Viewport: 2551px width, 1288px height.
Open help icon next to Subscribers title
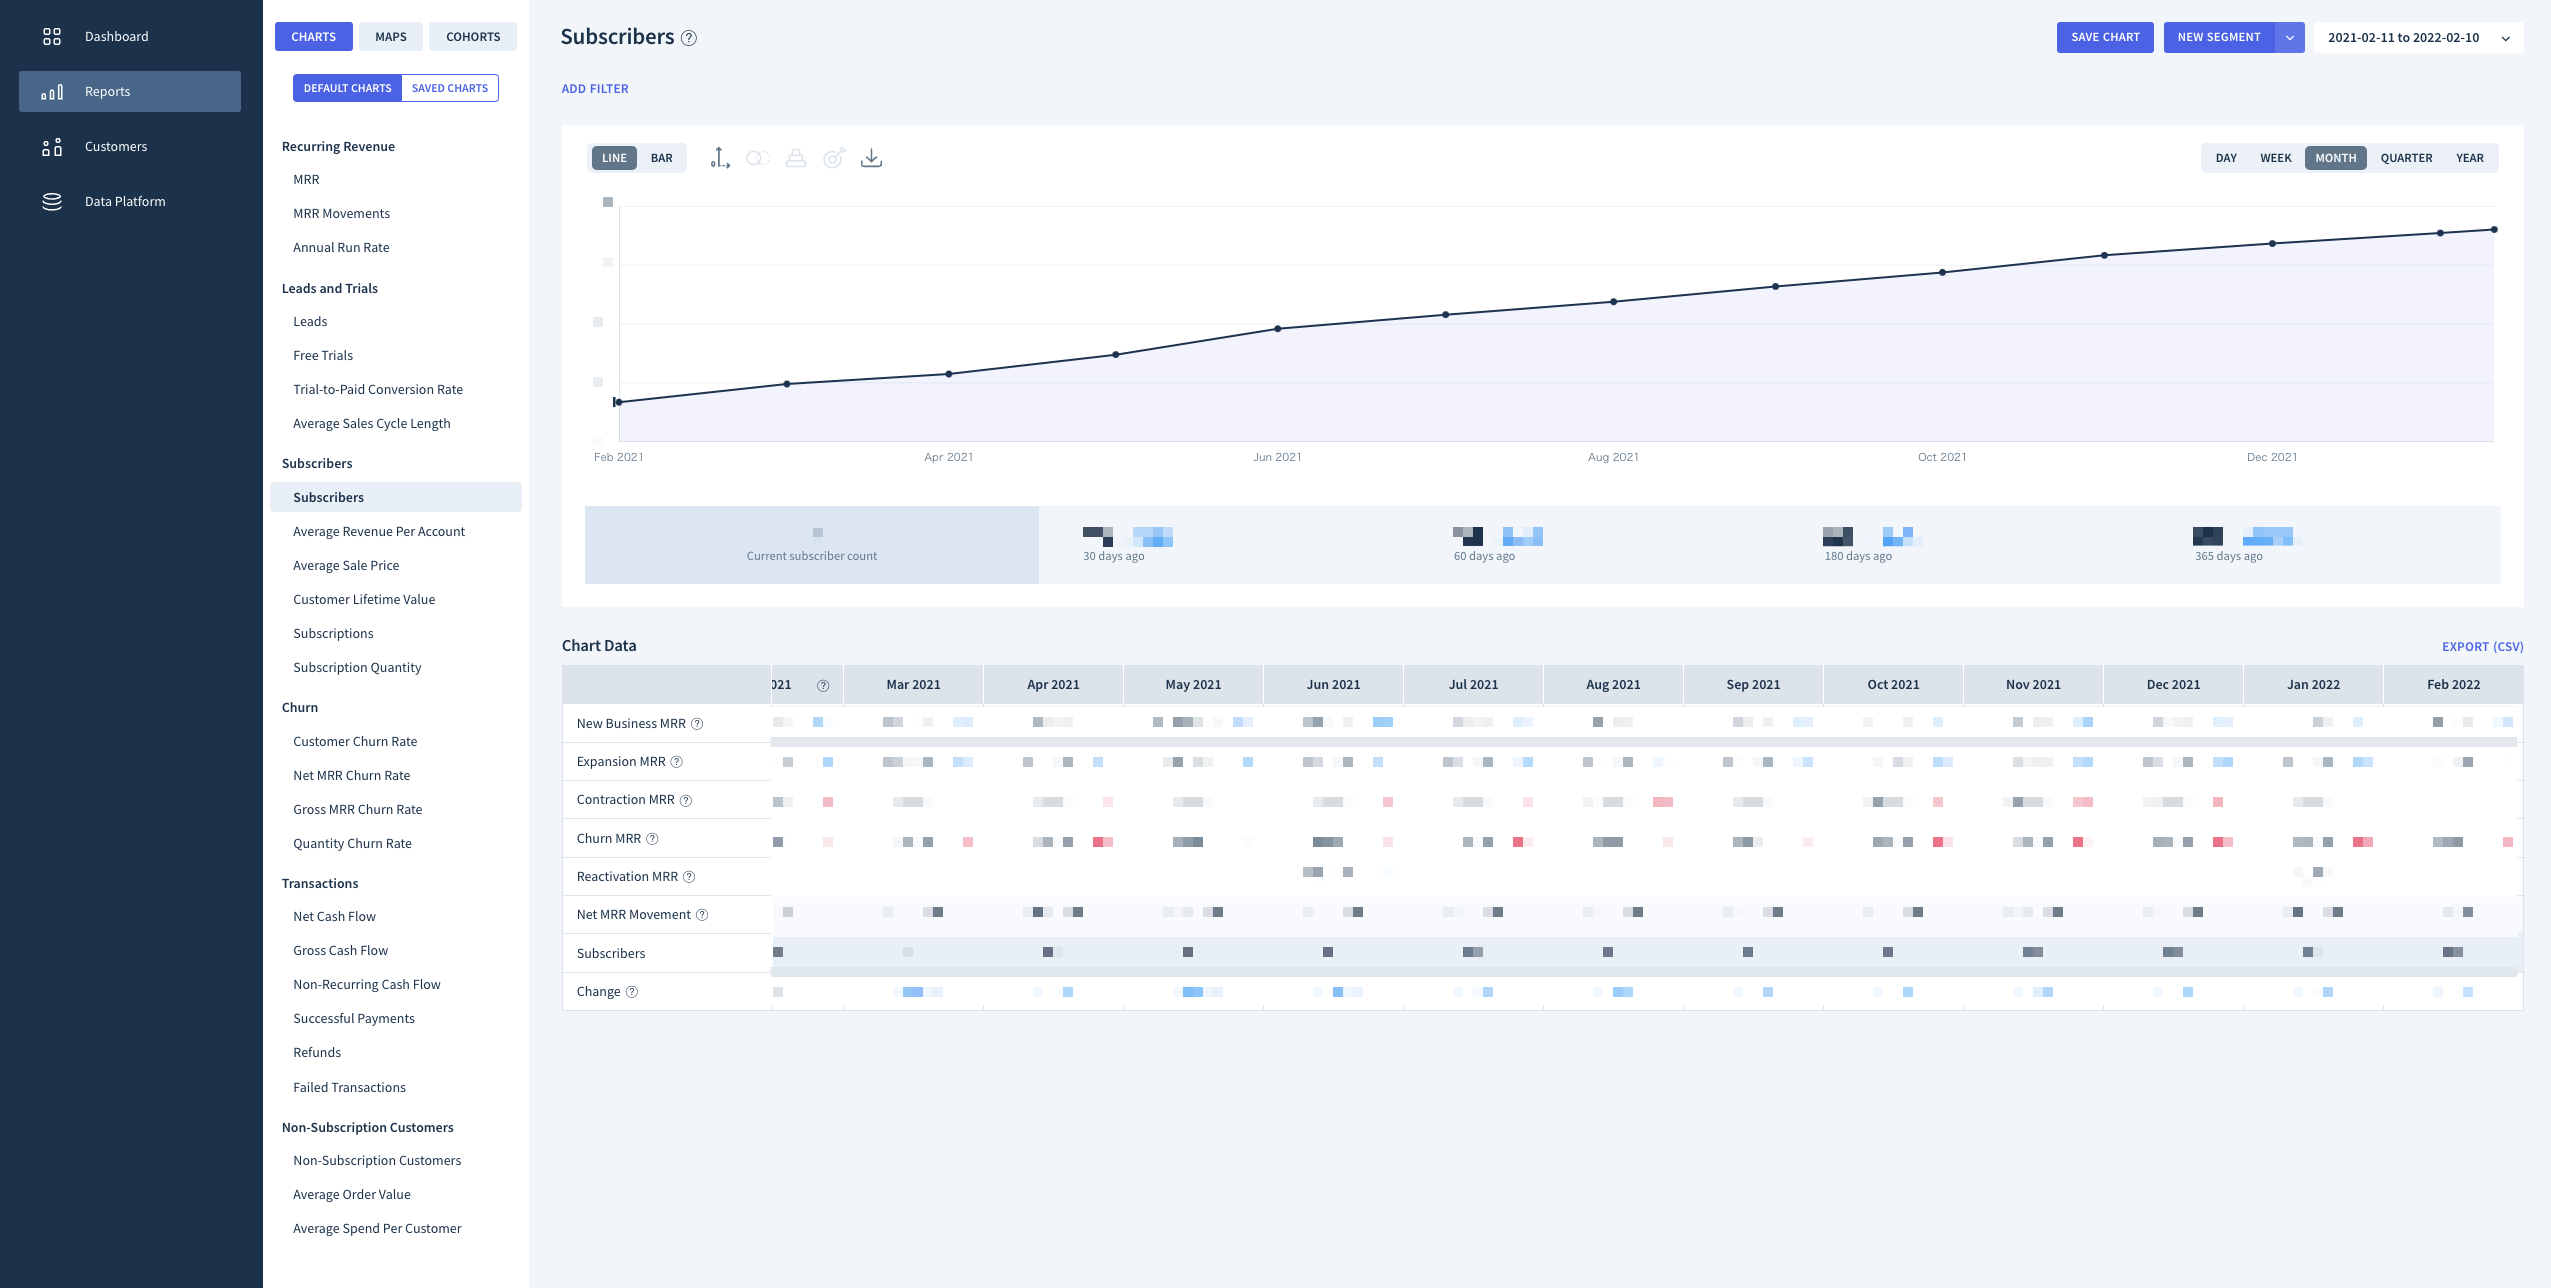coord(689,38)
